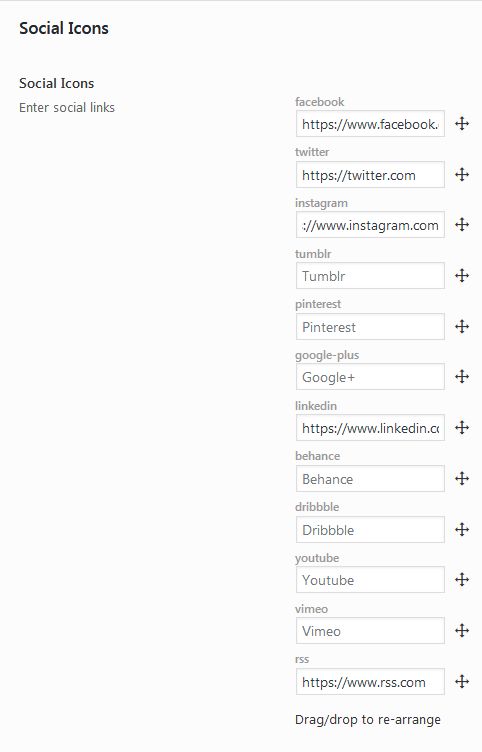Click the Pinterest placeholder input box
The width and height of the screenshot is (482, 752).
[x=370, y=327]
